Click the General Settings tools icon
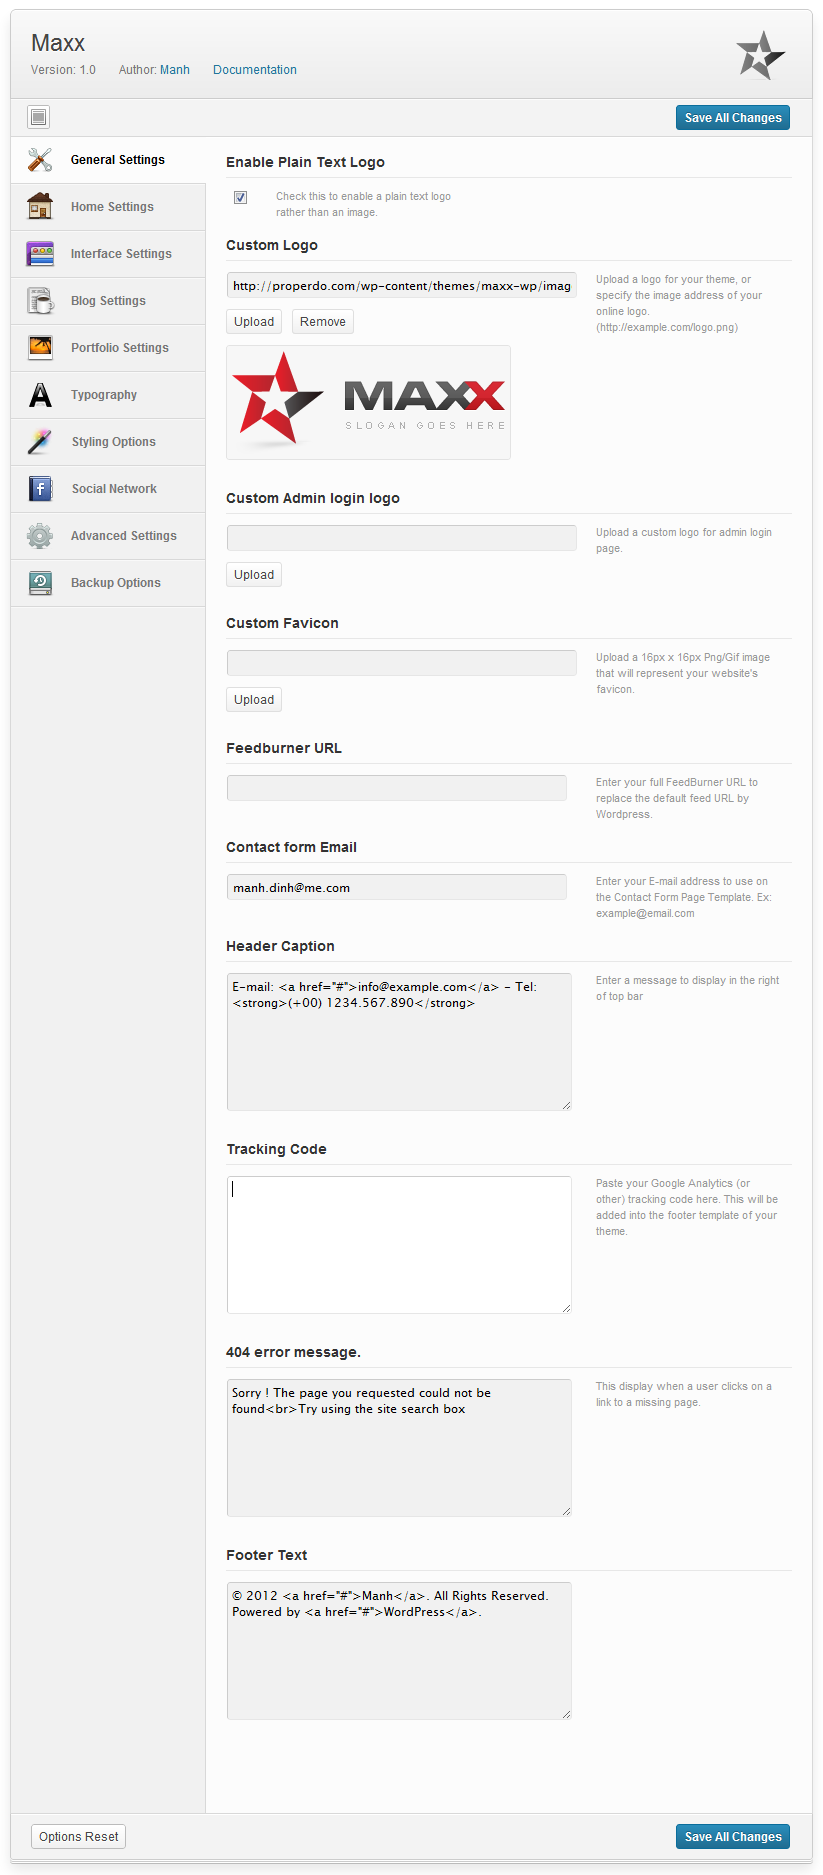The image size is (823, 1875). [40, 160]
